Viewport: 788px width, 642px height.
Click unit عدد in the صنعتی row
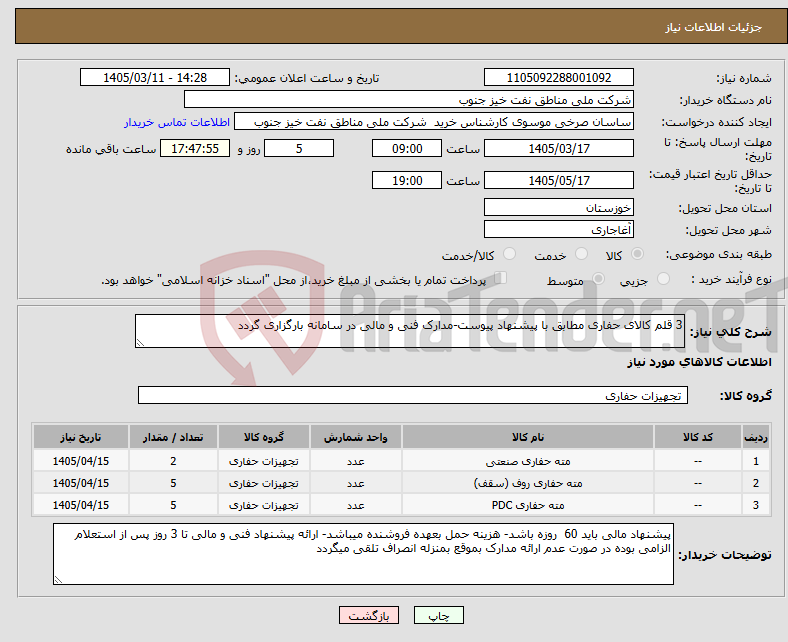coord(355,461)
